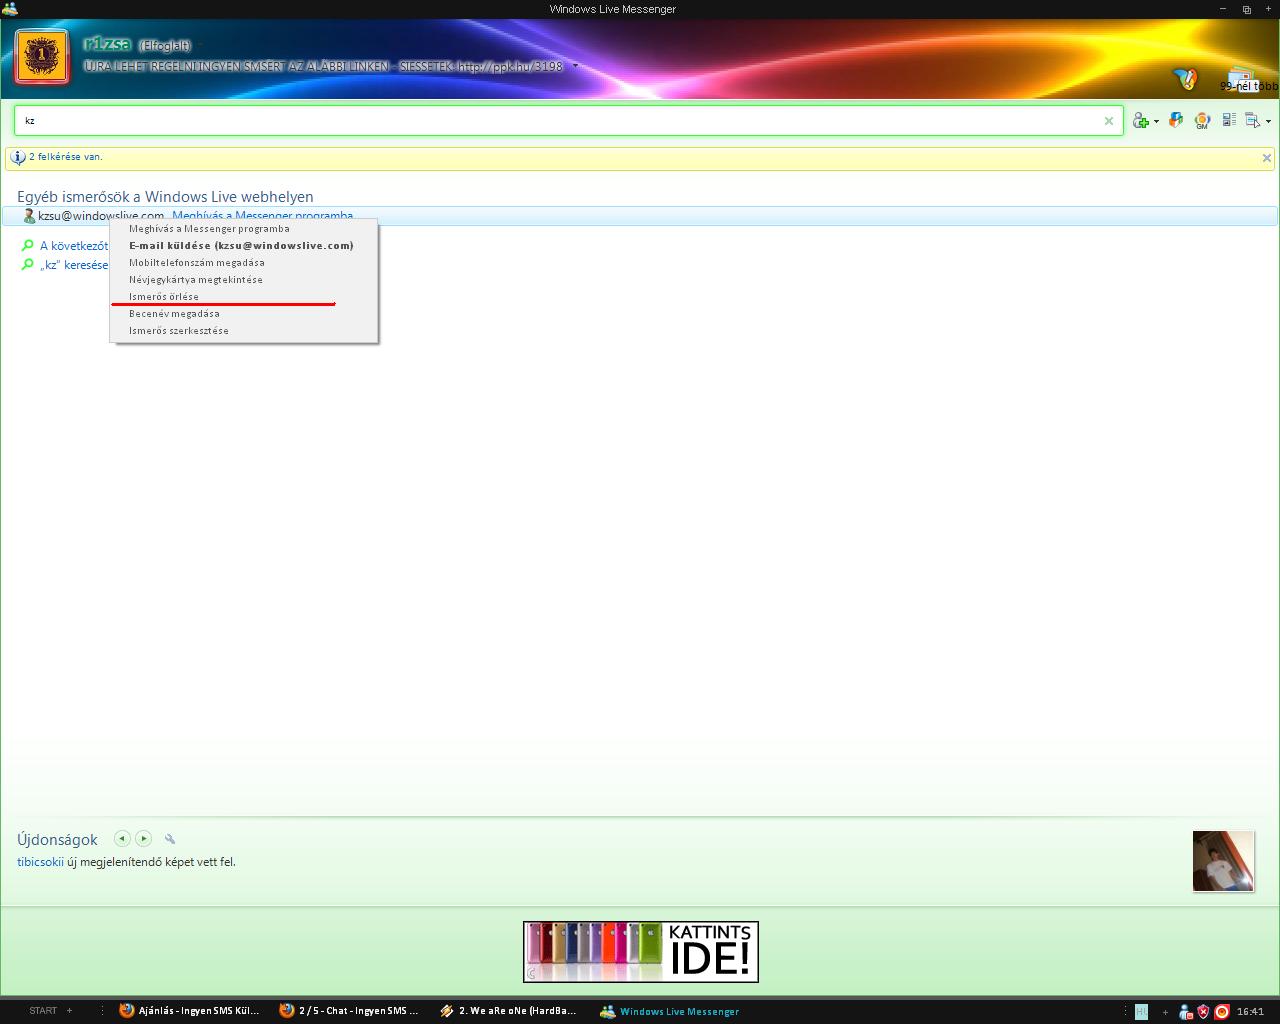Click the GM icon in toolbar
Screen dimensions: 1280x1024
(x=1202, y=121)
